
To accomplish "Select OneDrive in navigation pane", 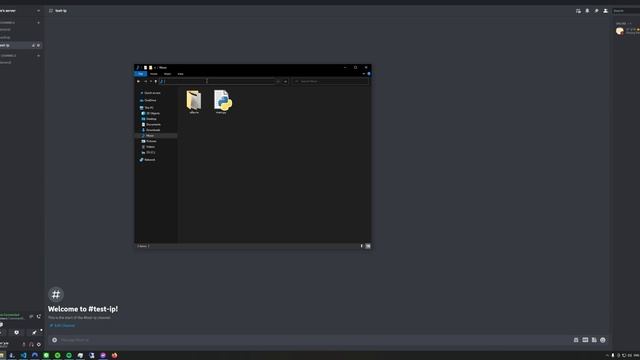I will (x=150, y=100).
